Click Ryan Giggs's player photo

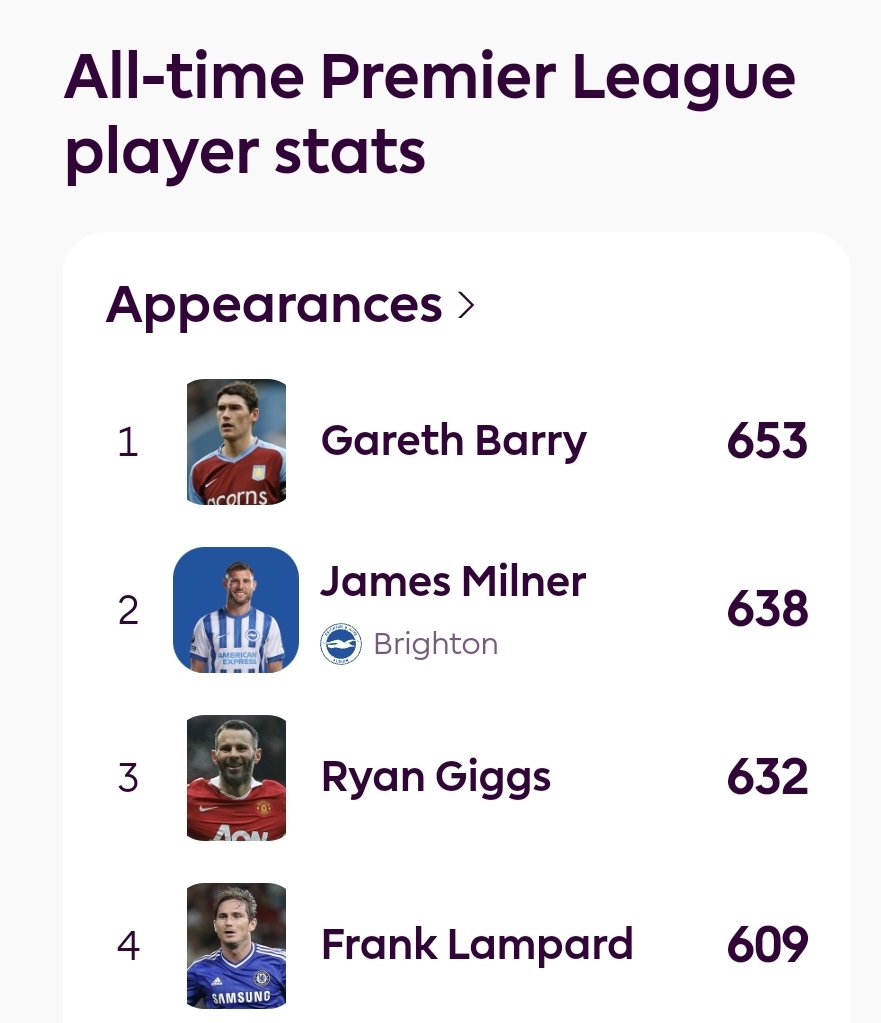pos(236,778)
